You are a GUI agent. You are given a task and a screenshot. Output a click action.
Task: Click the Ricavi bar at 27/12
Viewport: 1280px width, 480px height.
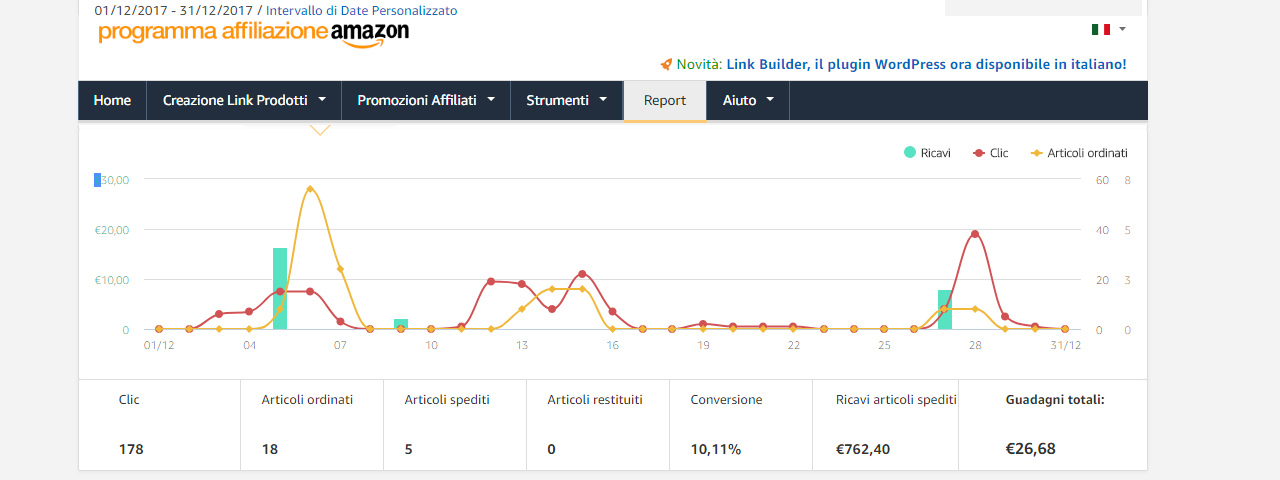click(945, 309)
